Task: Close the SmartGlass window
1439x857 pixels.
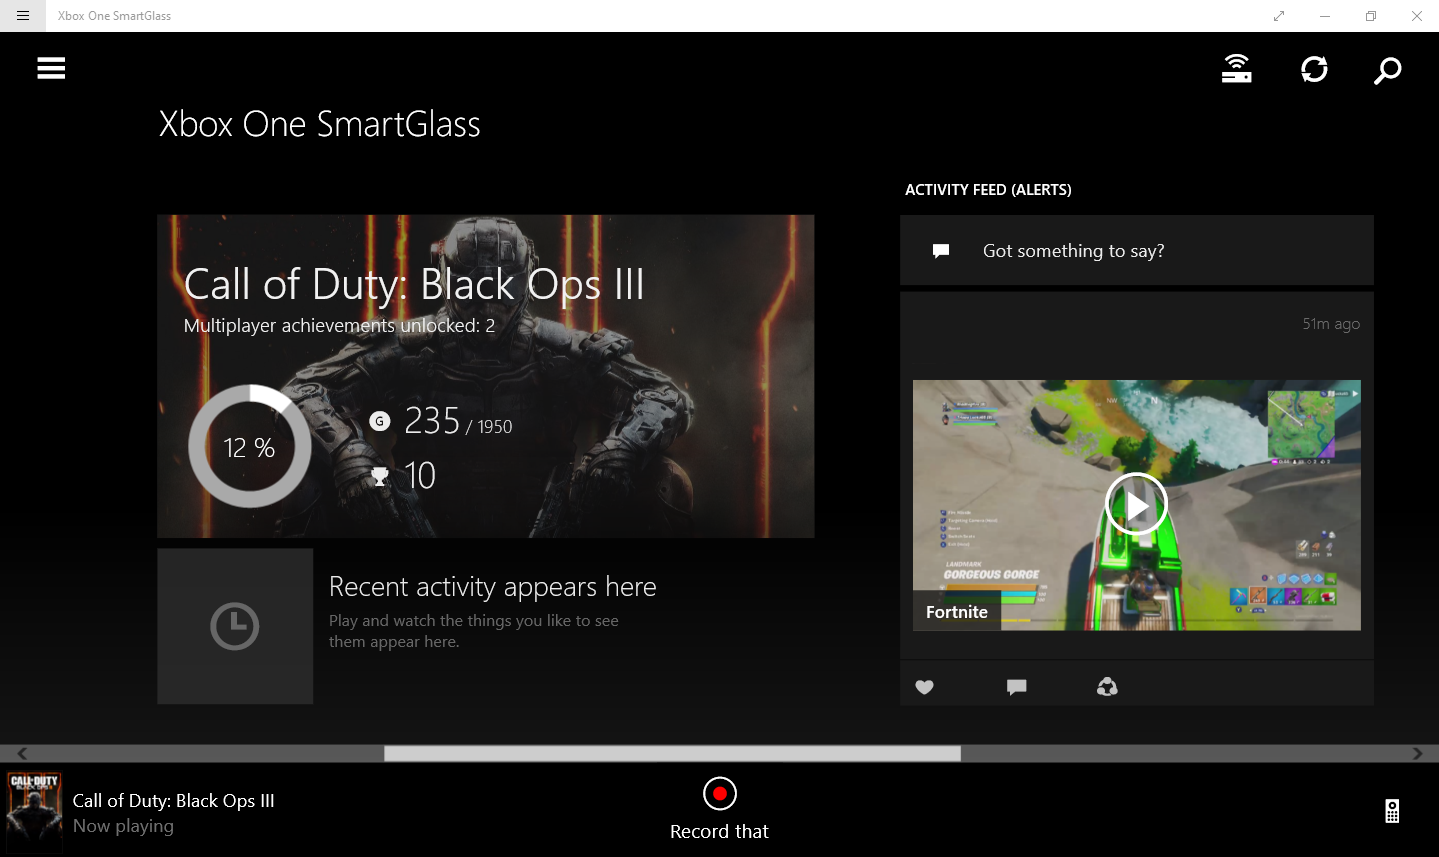Action: pyautogui.click(x=1416, y=16)
